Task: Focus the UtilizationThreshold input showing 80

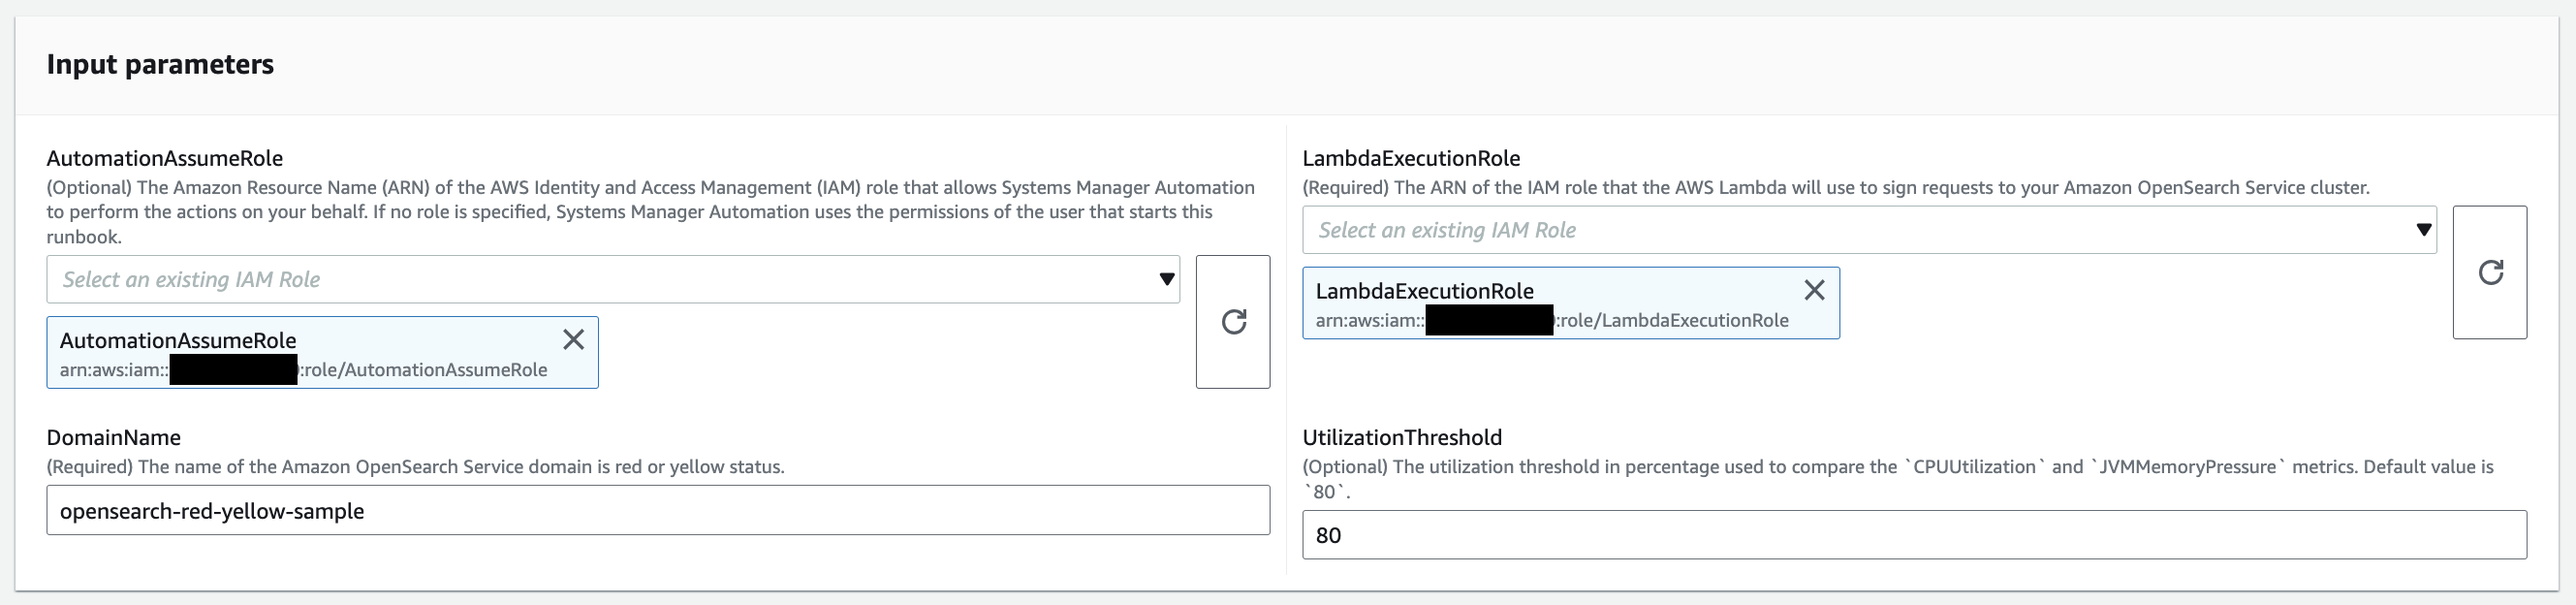Action: tap(1913, 535)
